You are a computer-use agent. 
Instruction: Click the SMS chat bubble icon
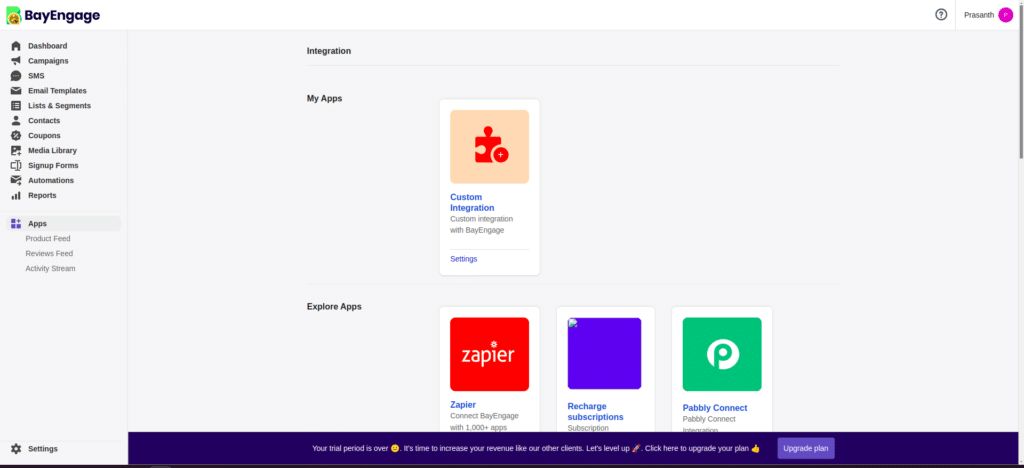(x=16, y=76)
